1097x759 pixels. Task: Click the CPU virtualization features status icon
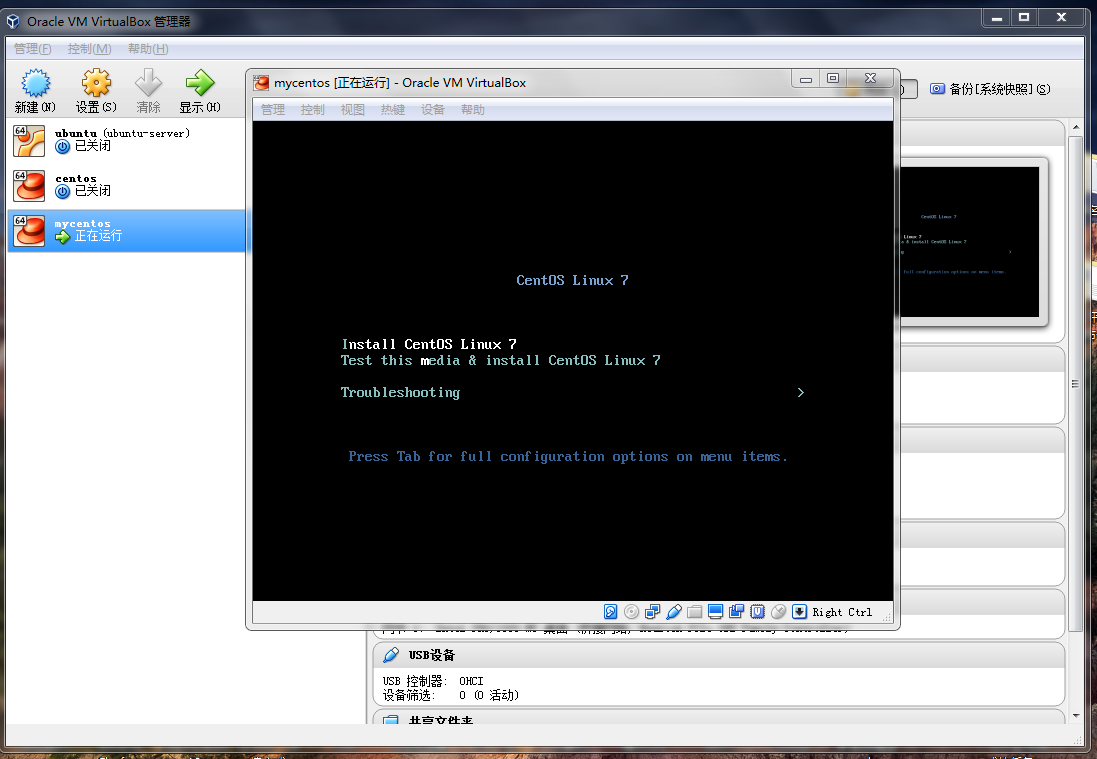tap(757, 612)
